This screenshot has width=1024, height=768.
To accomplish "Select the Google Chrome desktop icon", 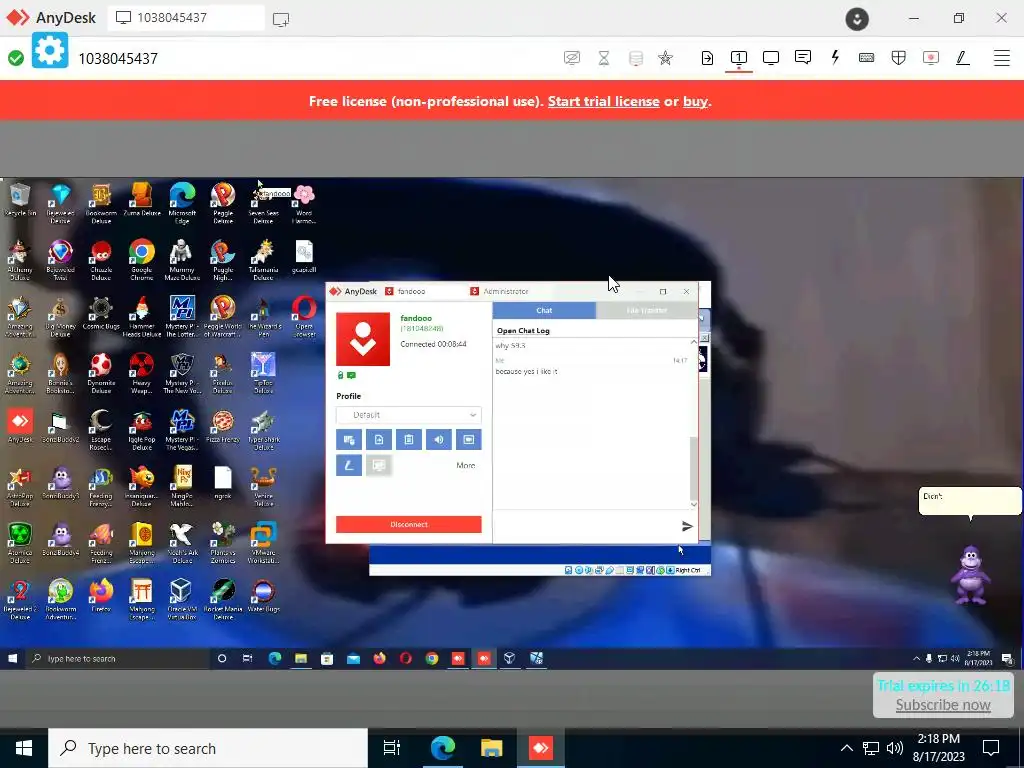I will (x=142, y=259).
